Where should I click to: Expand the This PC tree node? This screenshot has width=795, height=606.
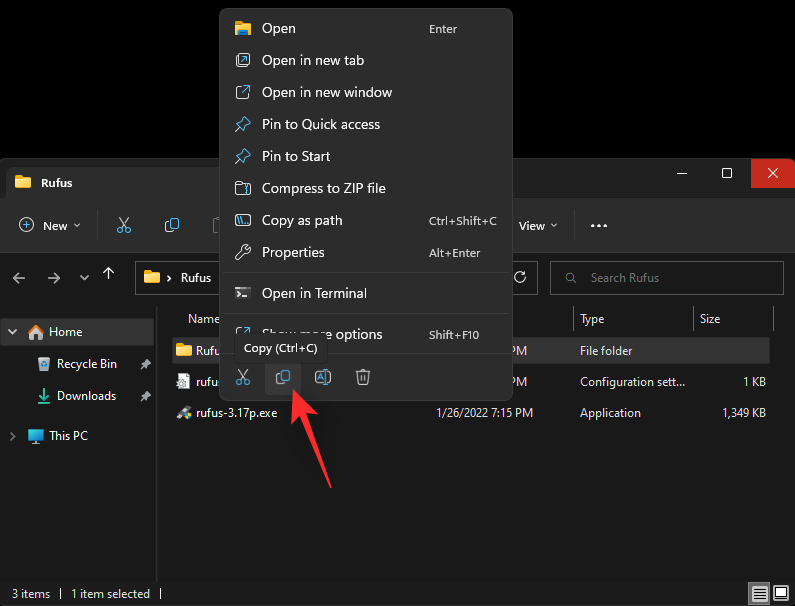click(12, 436)
